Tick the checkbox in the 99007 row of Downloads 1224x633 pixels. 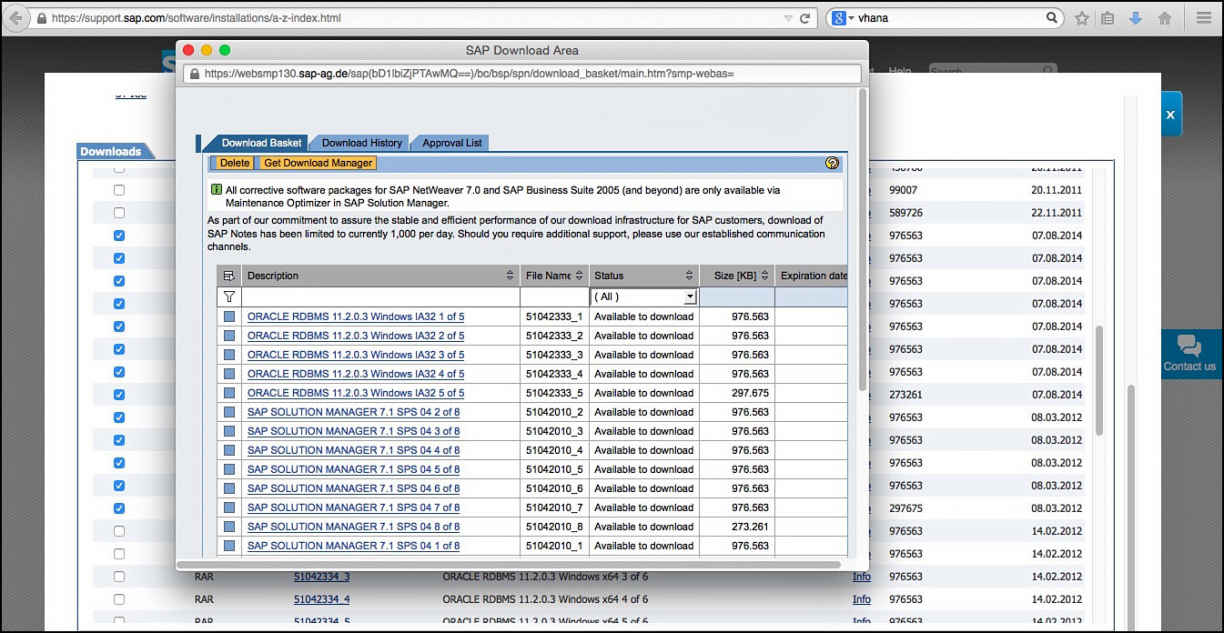click(119, 190)
